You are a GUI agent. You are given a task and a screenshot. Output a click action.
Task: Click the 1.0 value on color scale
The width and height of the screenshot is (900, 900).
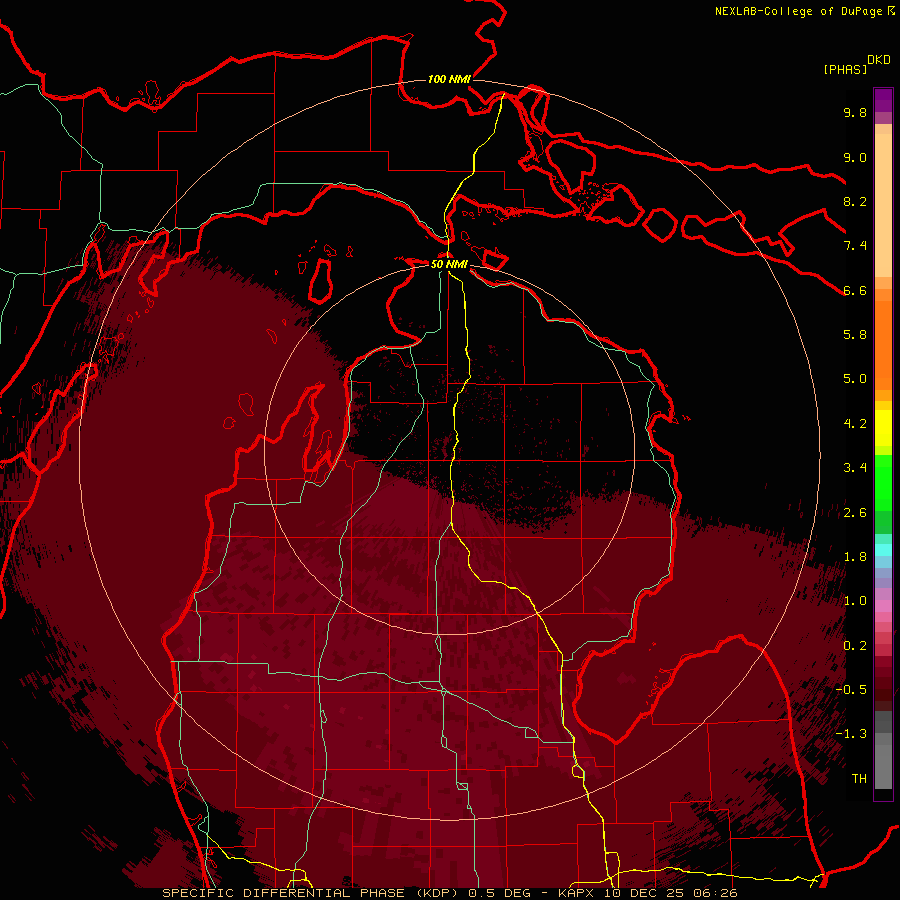[855, 602]
